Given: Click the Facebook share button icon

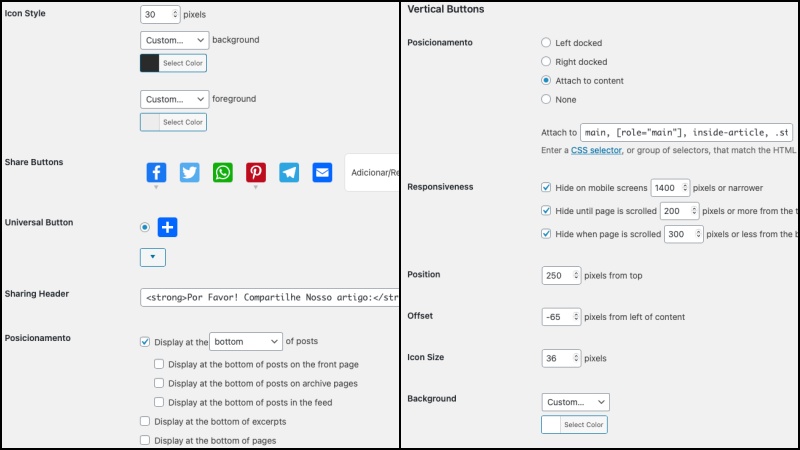Looking at the screenshot, I should click(x=156, y=172).
